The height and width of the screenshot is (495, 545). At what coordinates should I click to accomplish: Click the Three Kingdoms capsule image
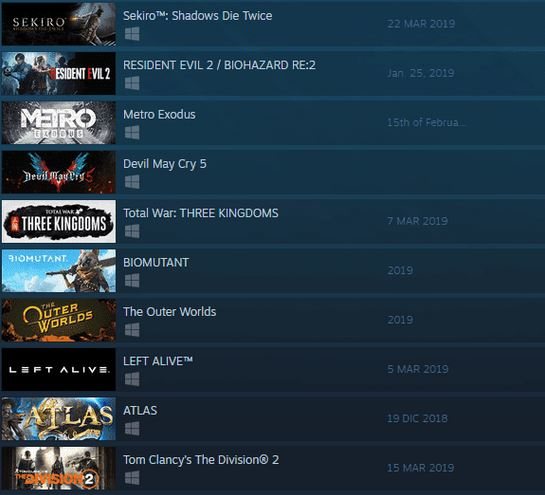(58, 221)
